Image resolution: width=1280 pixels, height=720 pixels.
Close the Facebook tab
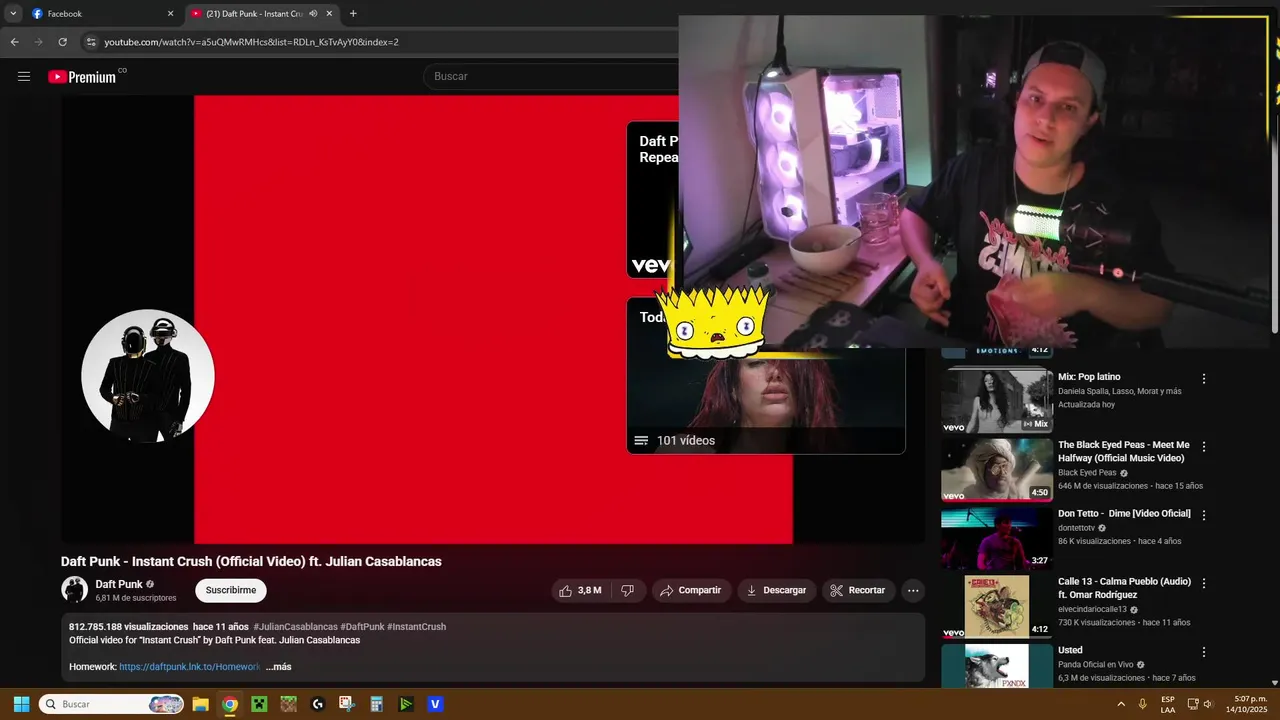click(x=170, y=14)
